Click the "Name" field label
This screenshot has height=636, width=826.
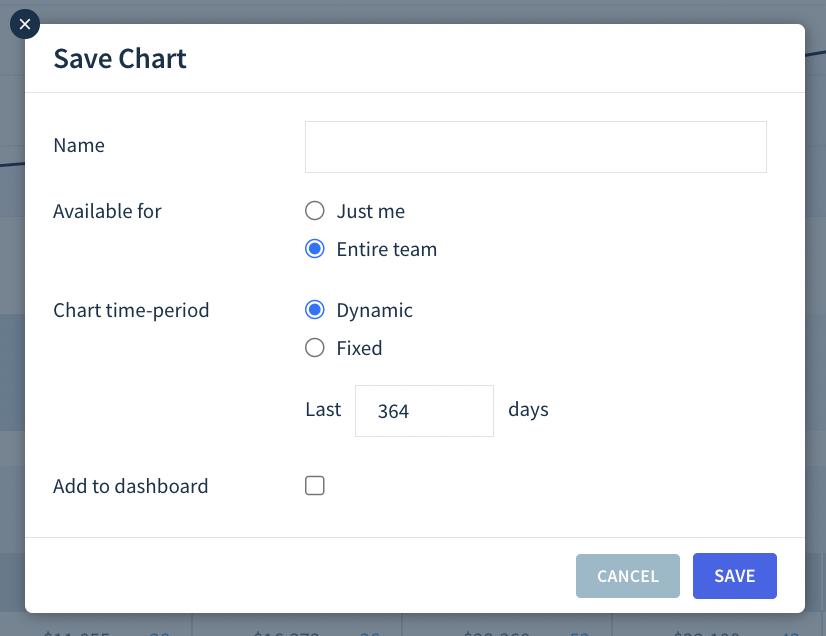coord(79,145)
